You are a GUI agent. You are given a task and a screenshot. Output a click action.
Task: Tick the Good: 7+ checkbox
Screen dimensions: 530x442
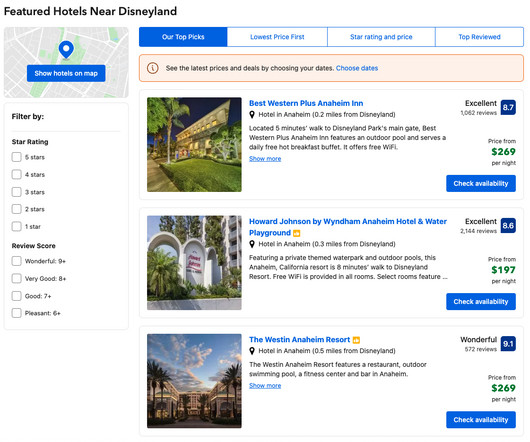[x=17, y=296]
